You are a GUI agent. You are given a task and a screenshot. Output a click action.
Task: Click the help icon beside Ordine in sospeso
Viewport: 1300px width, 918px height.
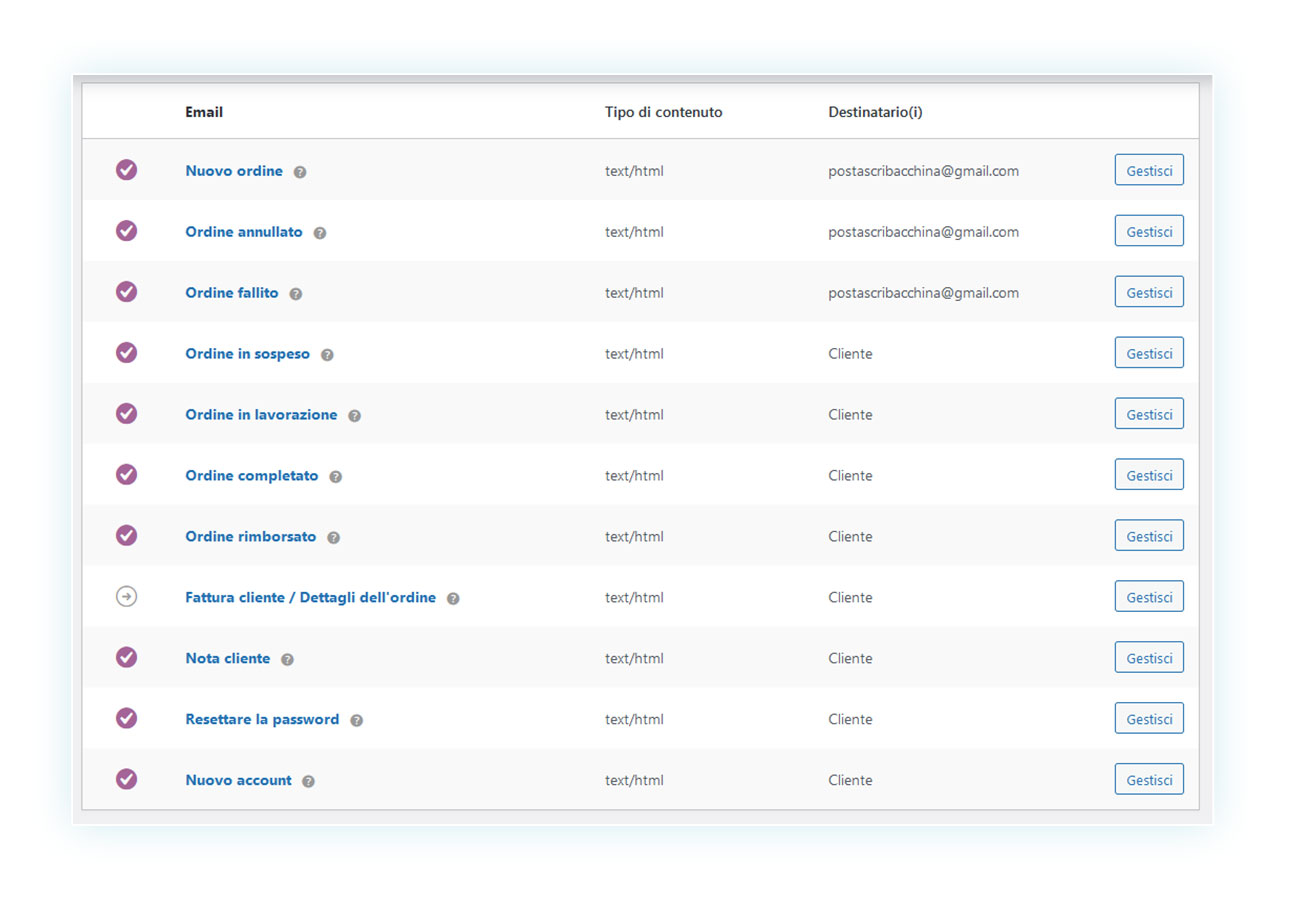point(327,355)
